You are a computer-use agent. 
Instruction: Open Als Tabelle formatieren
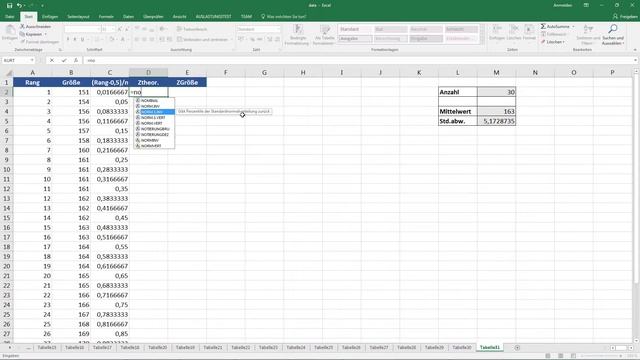(324, 35)
